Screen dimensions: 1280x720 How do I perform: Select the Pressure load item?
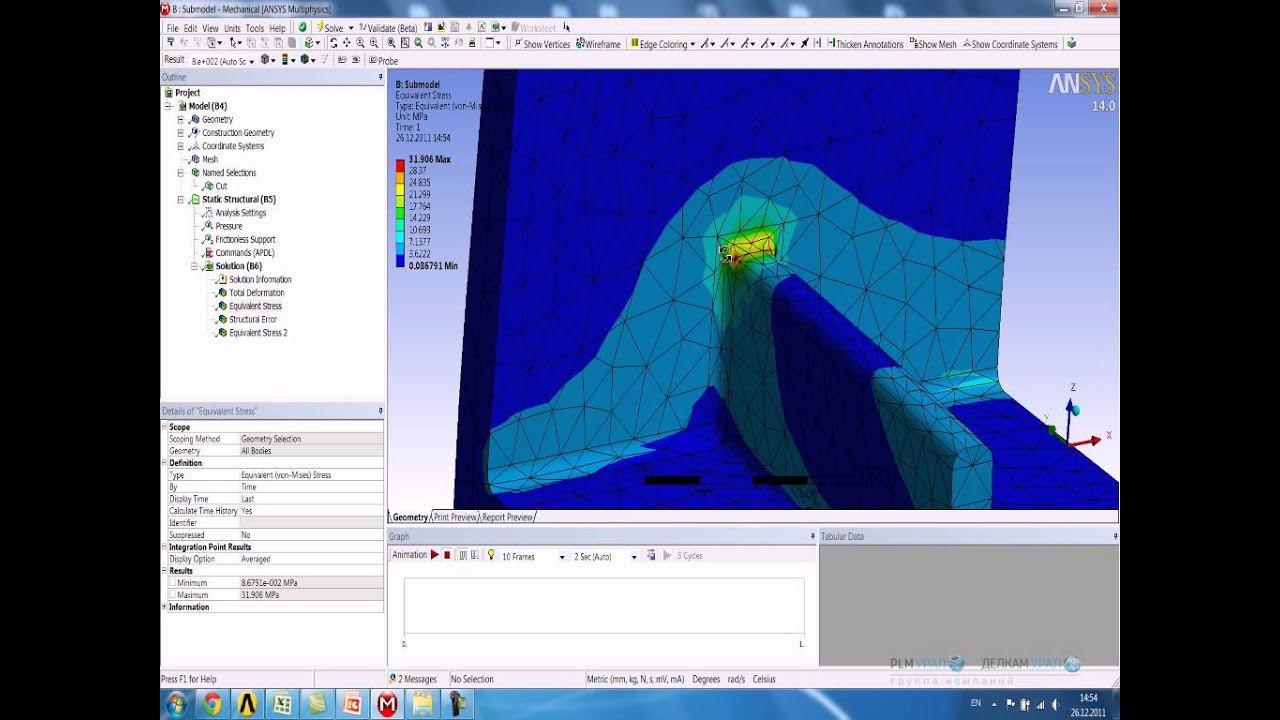pyautogui.click(x=228, y=226)
